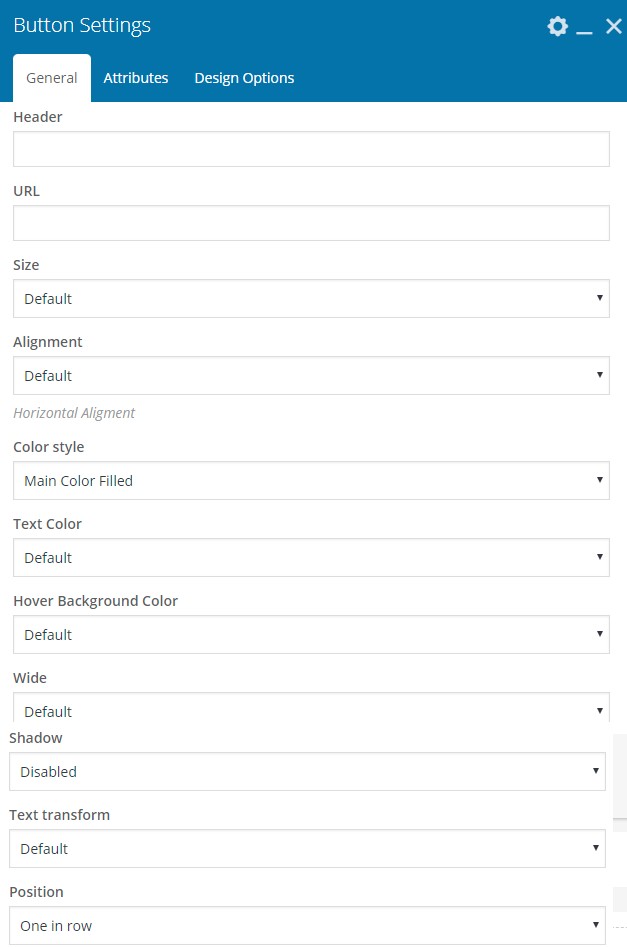Open the settings gear icon
This screenshot has width=627, height=947.
pos(558,26)
